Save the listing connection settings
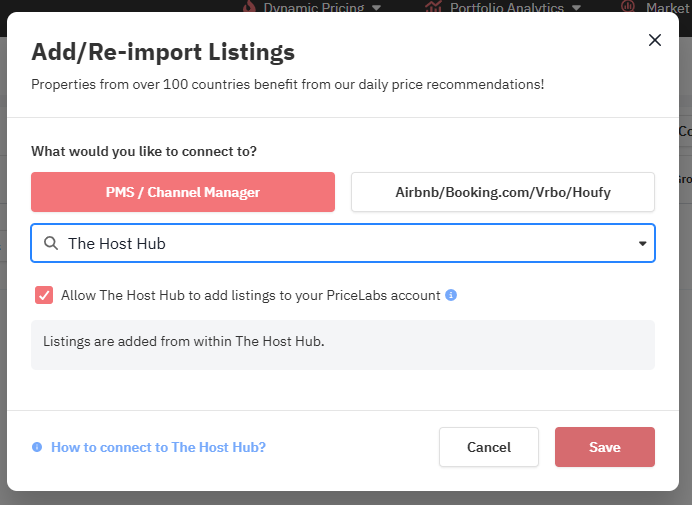 (x=604, y=447)
